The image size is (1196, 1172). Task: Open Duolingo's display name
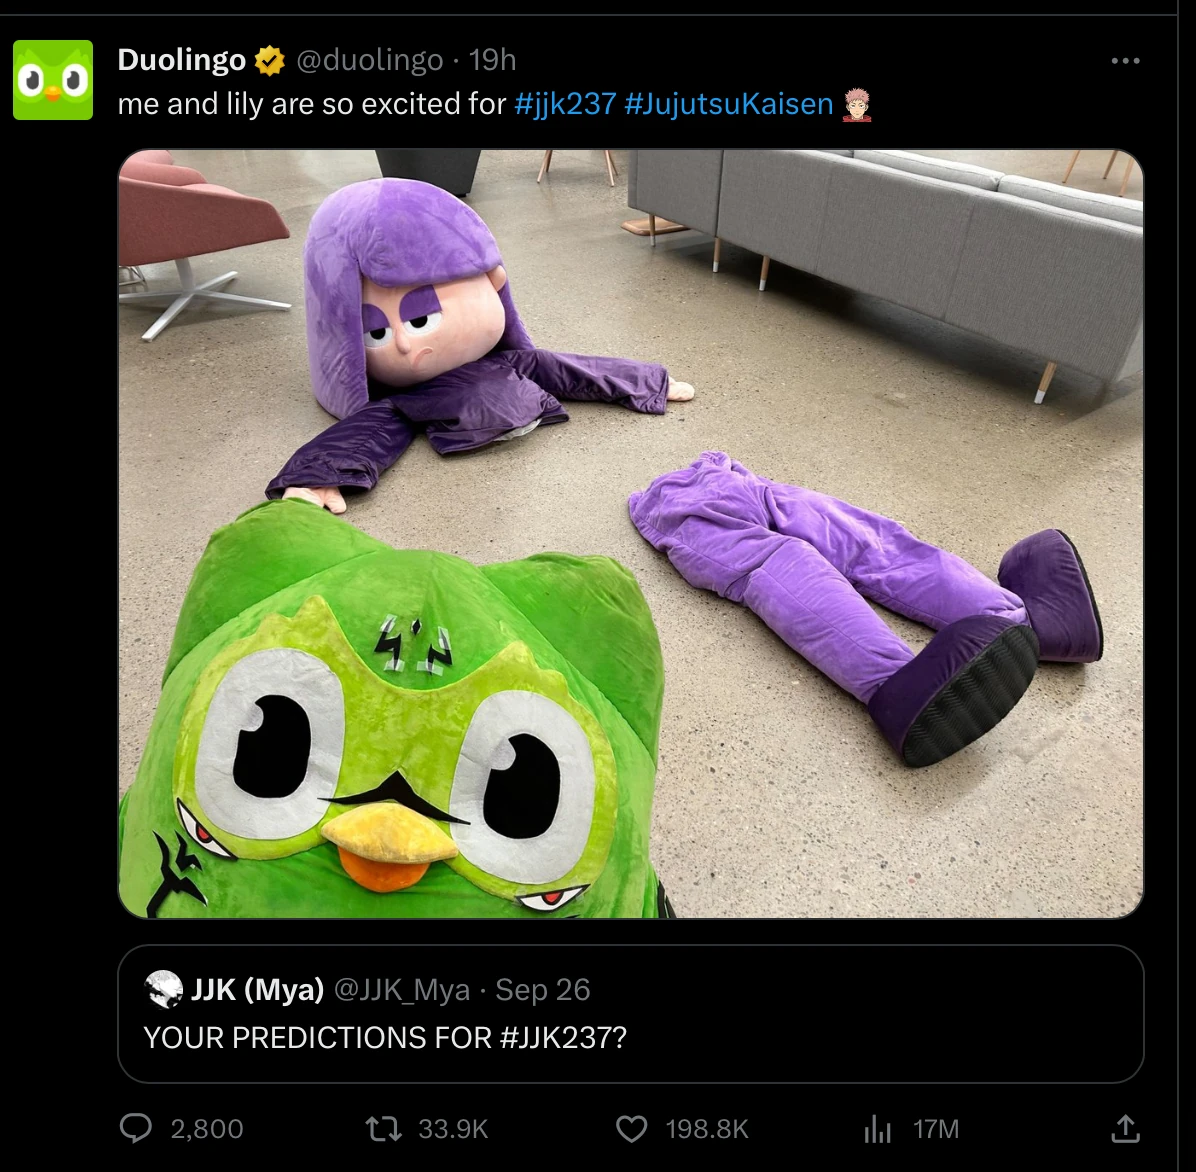point(182,59)
